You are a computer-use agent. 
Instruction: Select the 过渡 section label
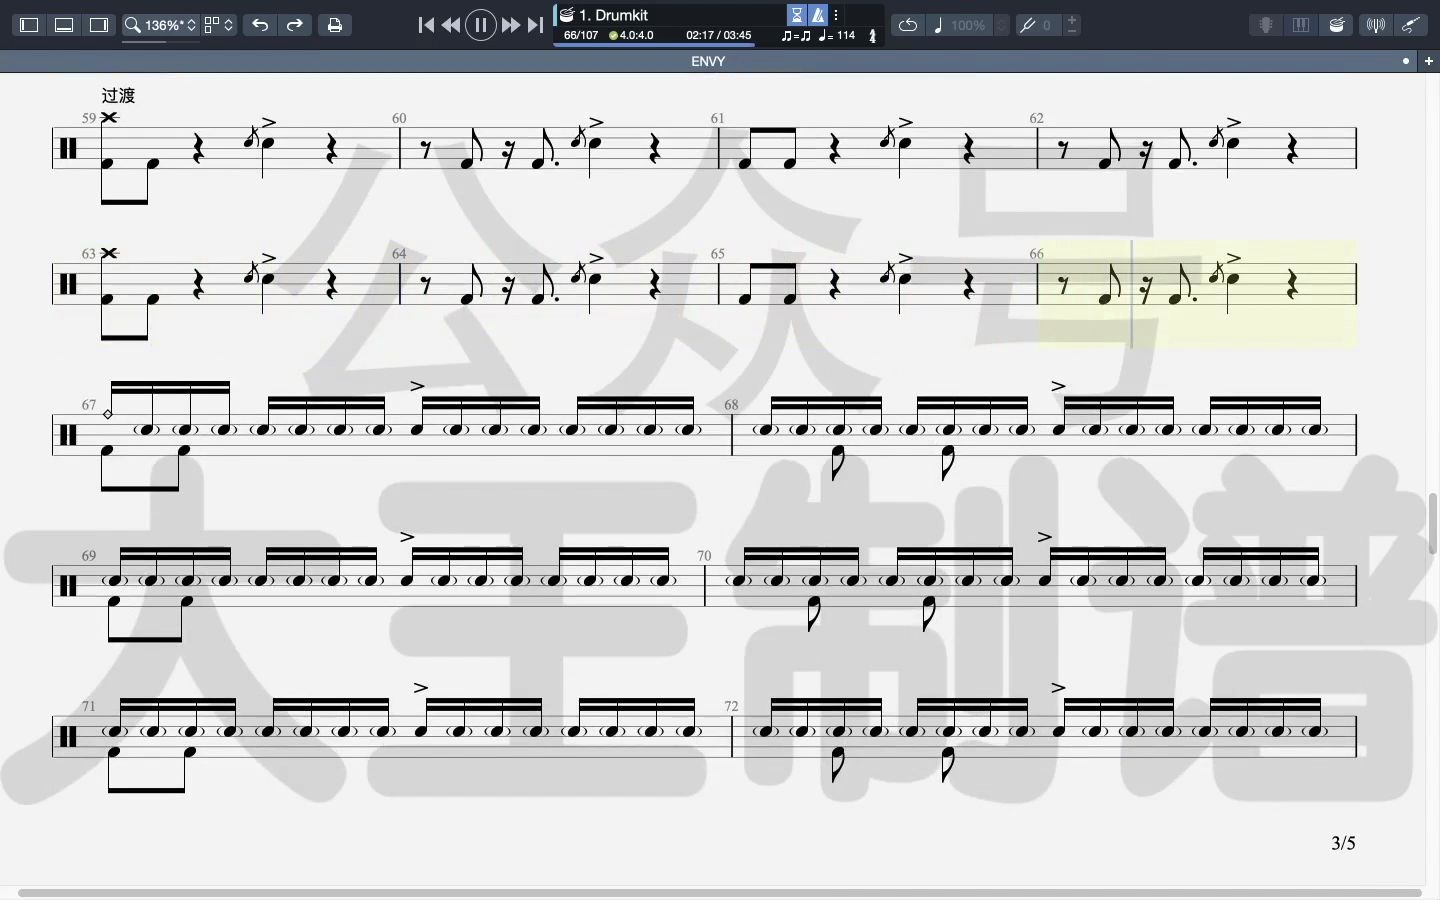tap(118, 96)
